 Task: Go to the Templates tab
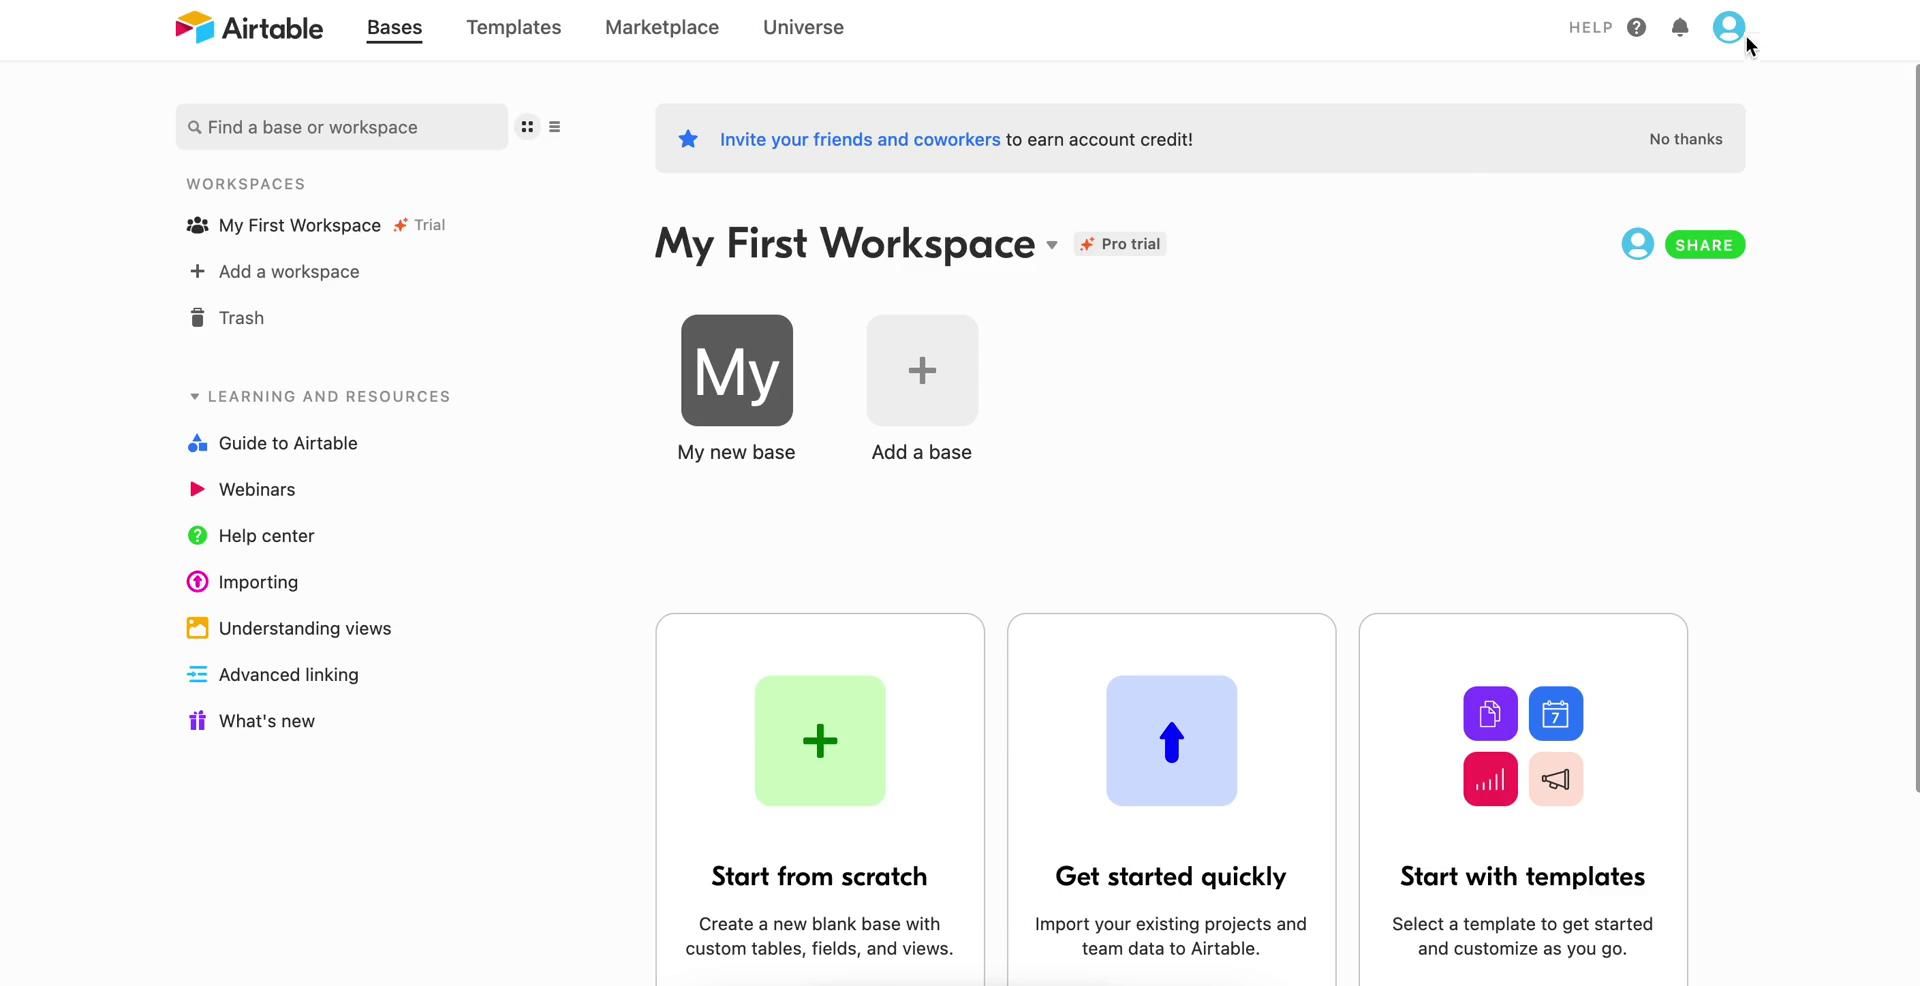click(513, 28)
